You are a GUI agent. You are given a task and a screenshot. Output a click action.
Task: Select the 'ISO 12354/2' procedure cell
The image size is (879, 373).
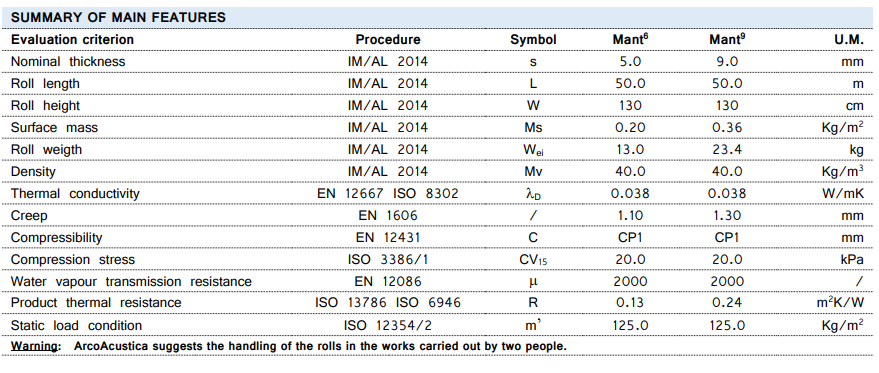click(388, 326)
